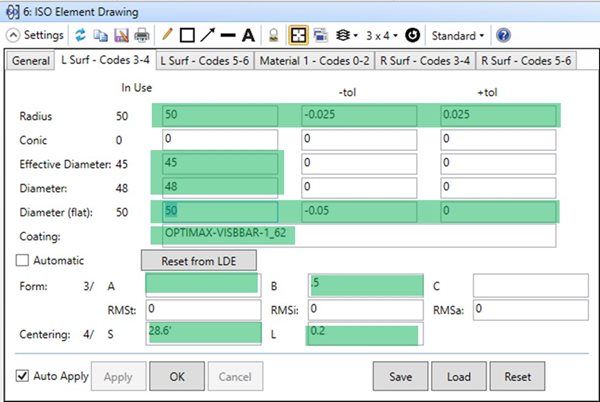The image size is (600, 402).
Task: Select the text annotation 'A' tool
Action: [x=248, y=35]
